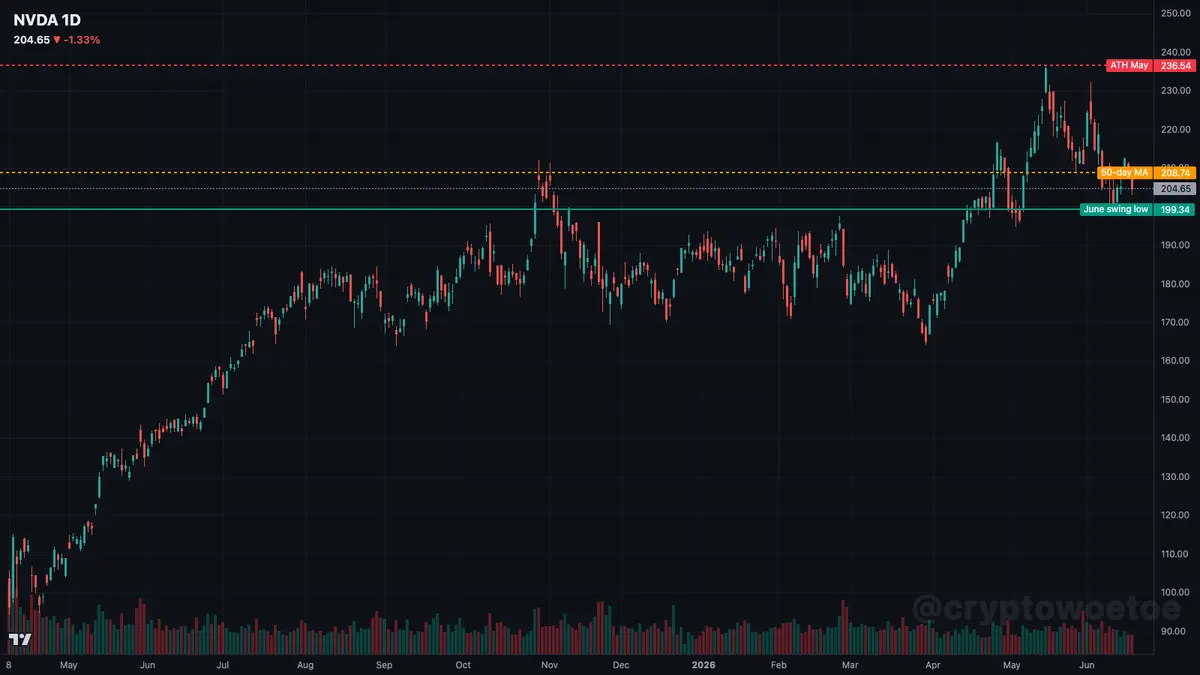The image size is (1200, 675).
Task: Click the Dec time axis label
Action: tap(620, 664)
